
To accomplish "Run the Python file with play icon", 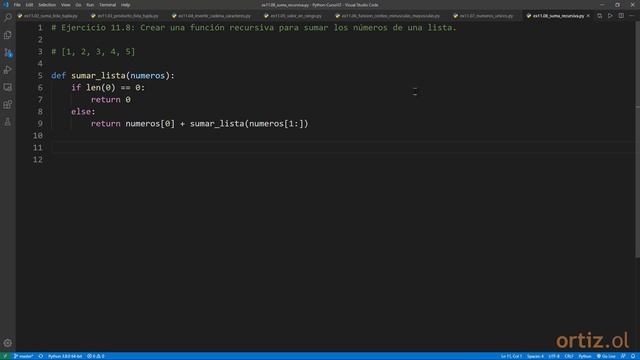I will (x=610, y=16).
